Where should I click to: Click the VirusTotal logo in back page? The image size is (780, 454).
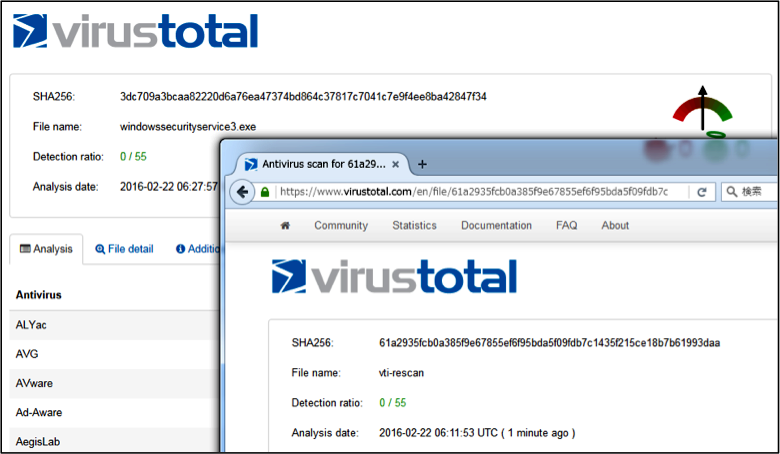coord(135,31)
